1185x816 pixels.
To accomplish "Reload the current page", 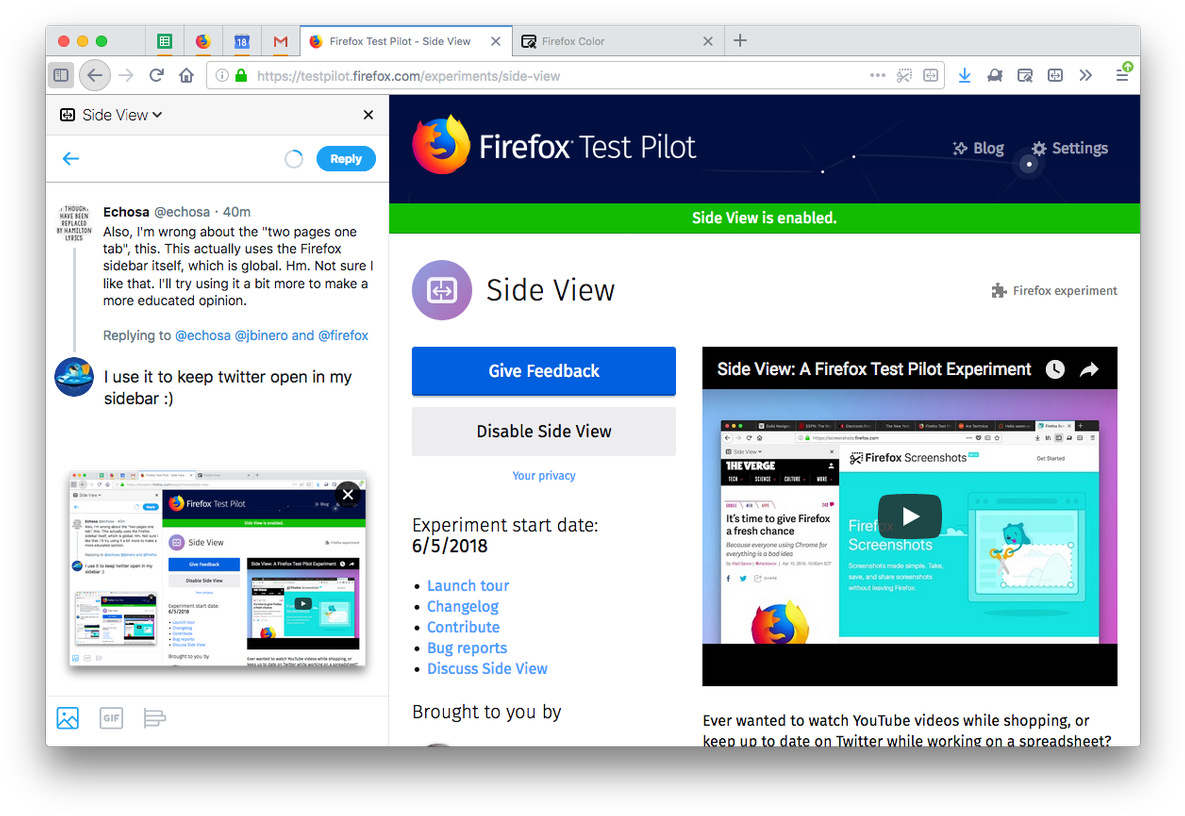I will point(156,76).
